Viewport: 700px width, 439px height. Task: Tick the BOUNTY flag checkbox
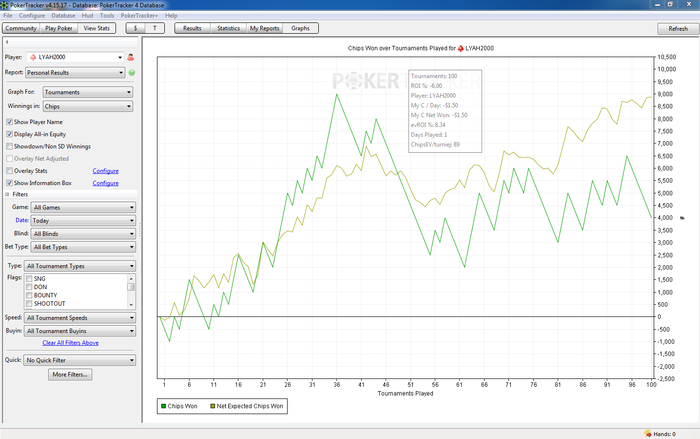(x=29, y=295)
